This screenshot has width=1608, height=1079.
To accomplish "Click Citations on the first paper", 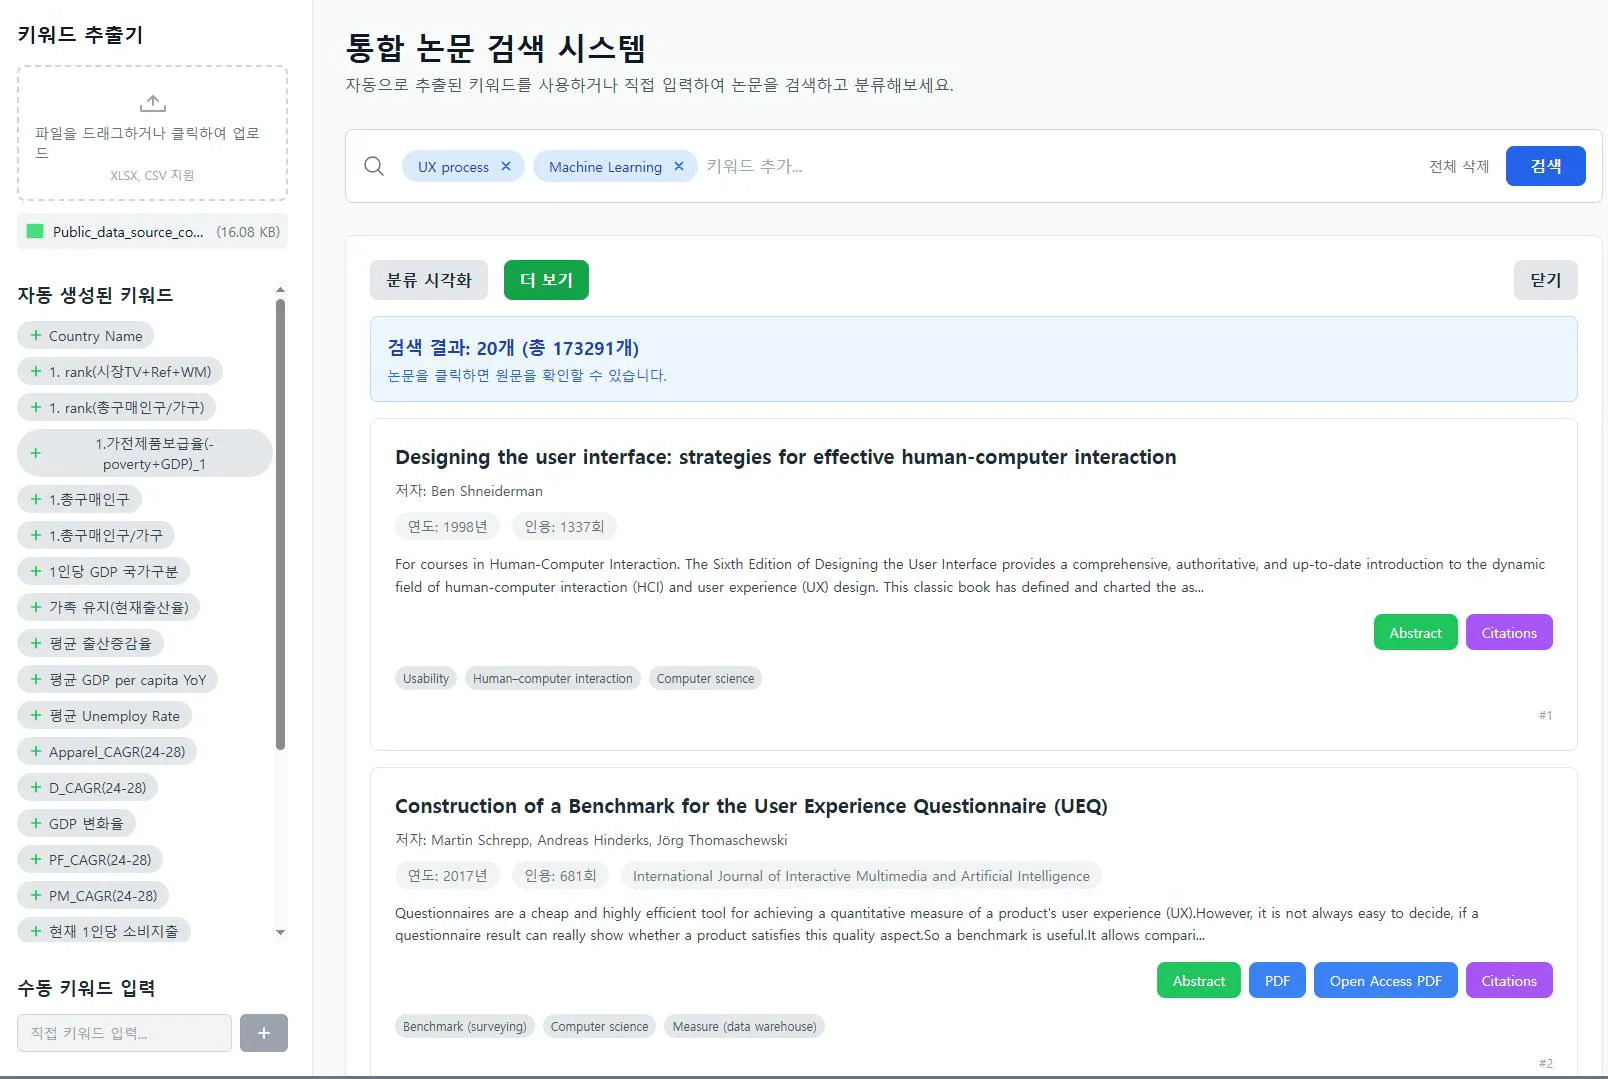I will point(1509,632).
